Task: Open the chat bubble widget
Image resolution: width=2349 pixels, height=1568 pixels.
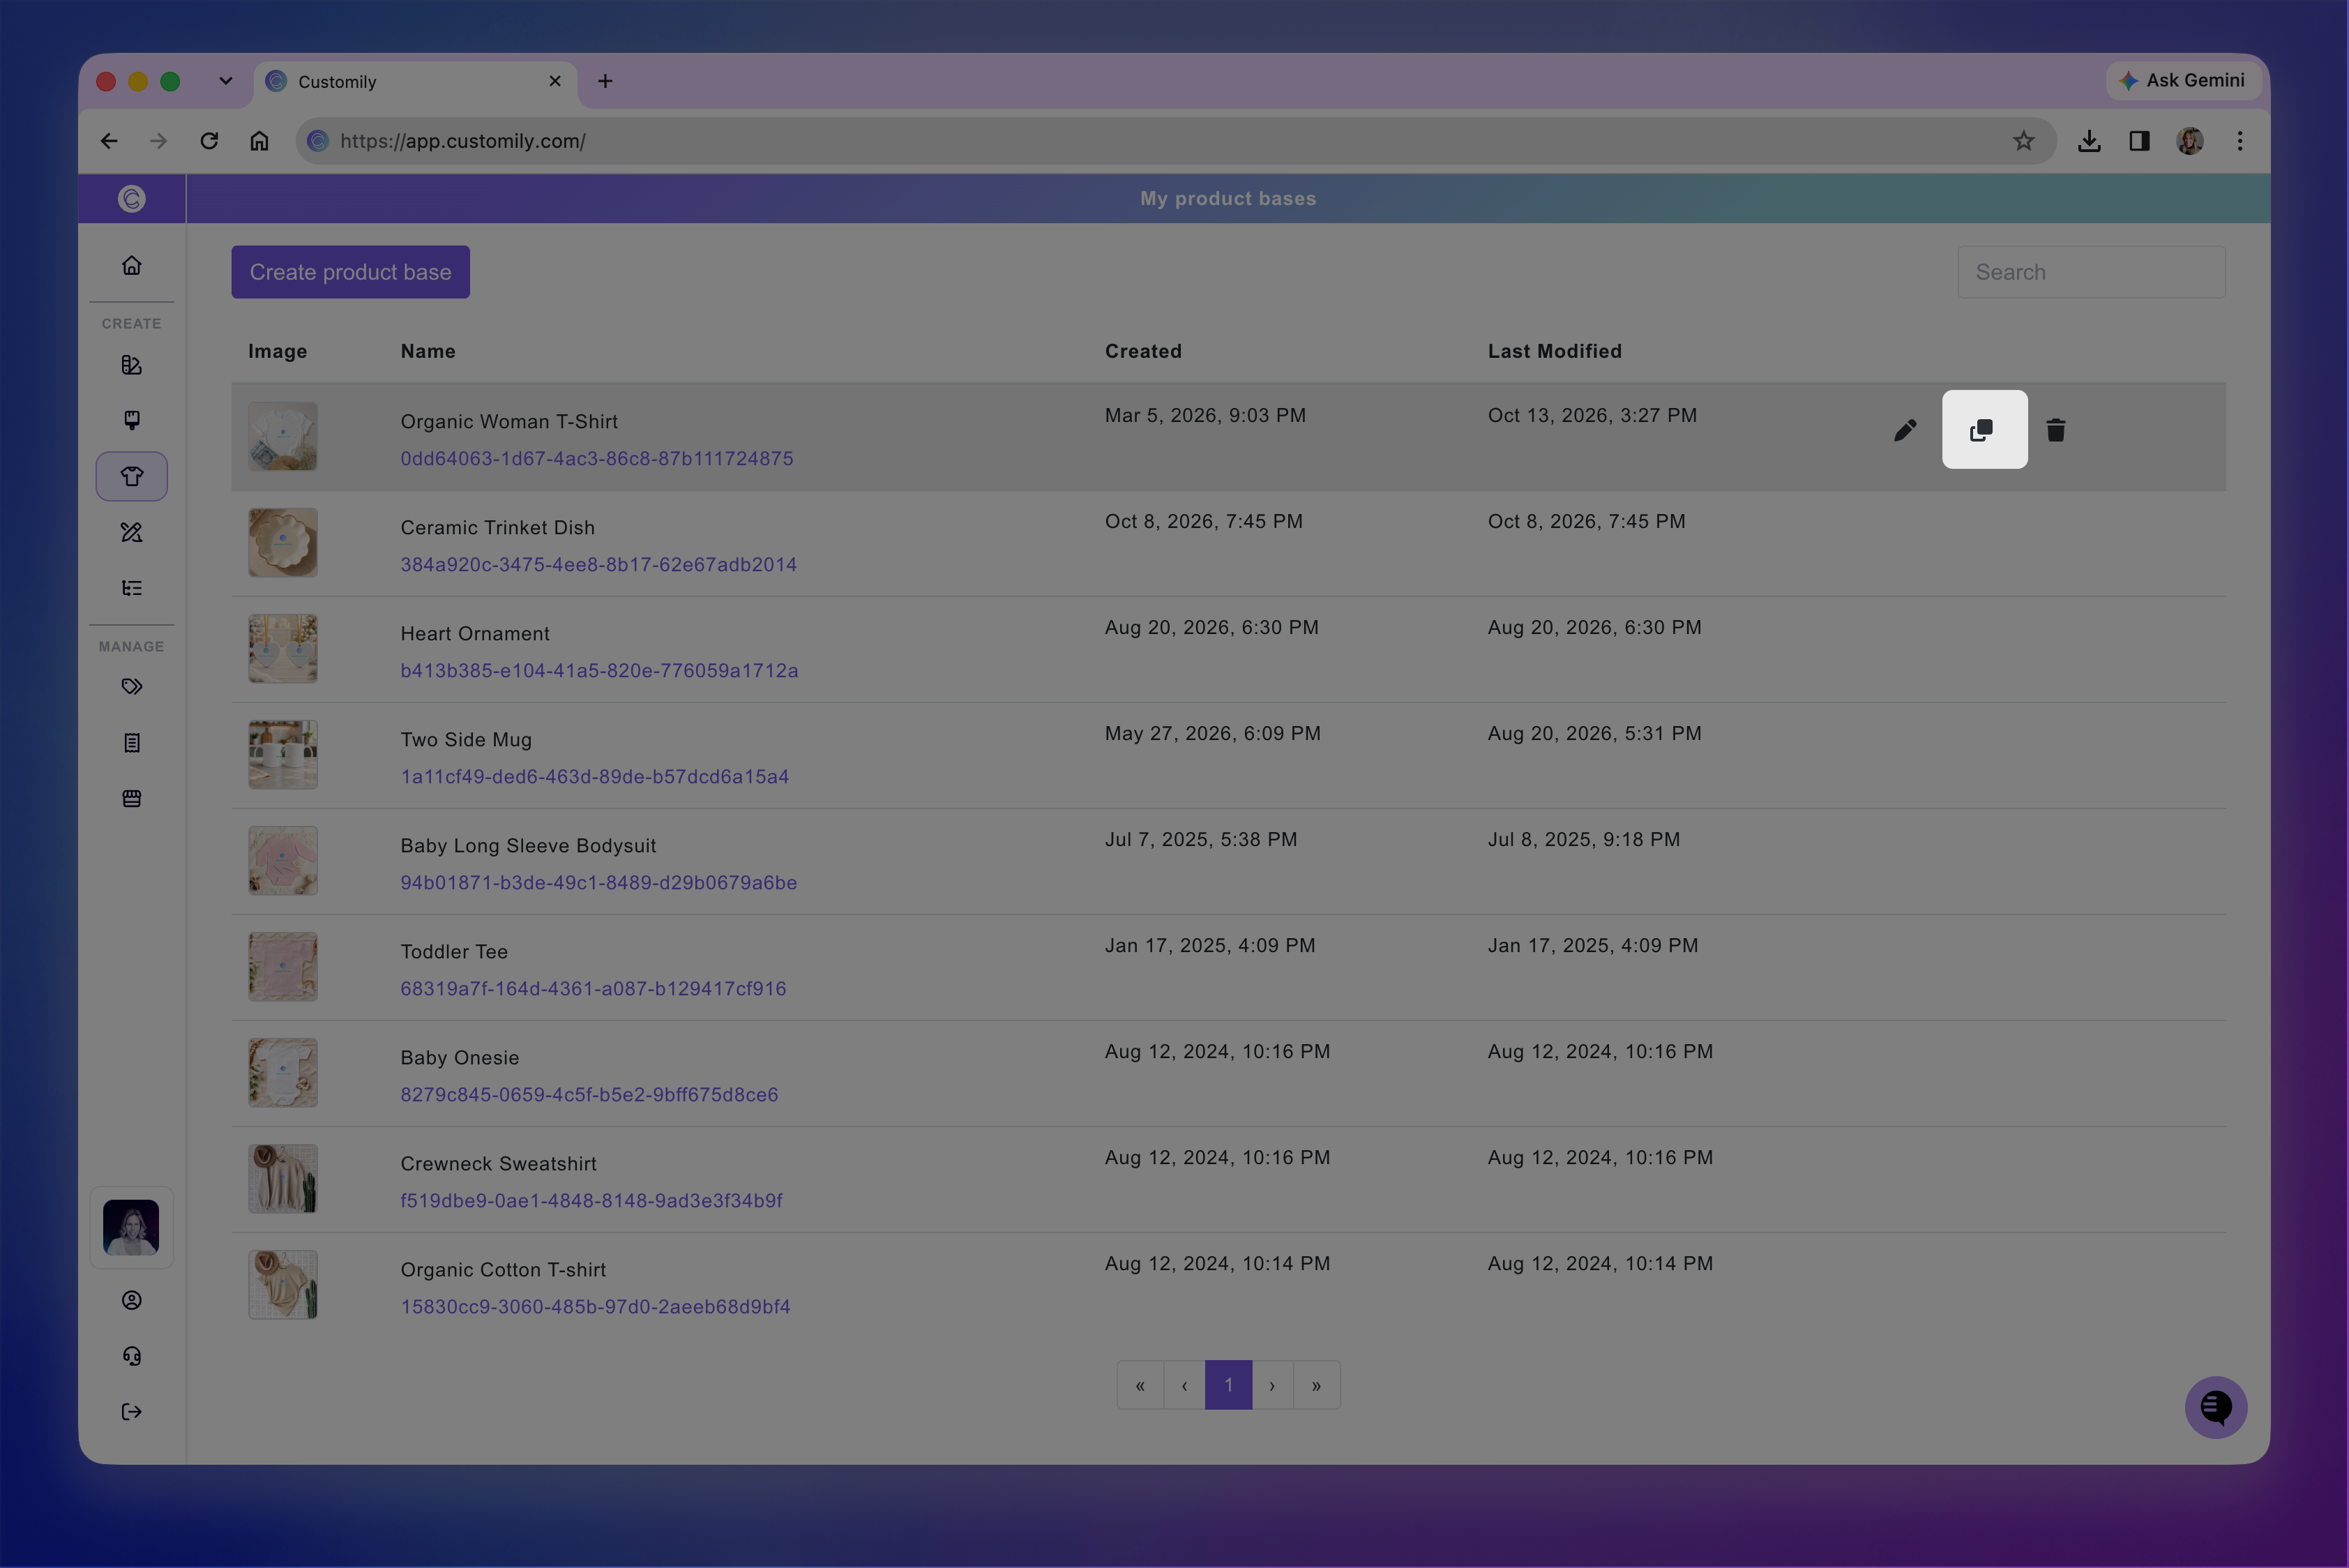Action: click(2216, 1407)
